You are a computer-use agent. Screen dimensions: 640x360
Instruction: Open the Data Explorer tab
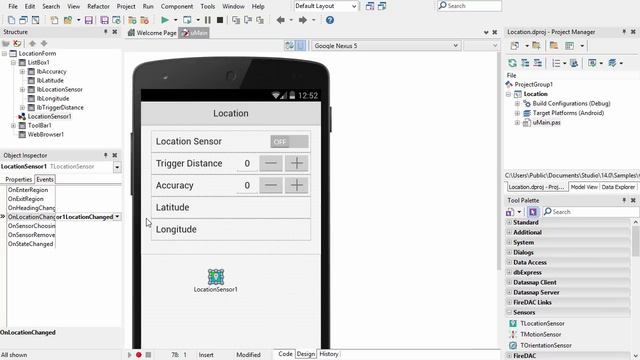click(x=618, y=187)
